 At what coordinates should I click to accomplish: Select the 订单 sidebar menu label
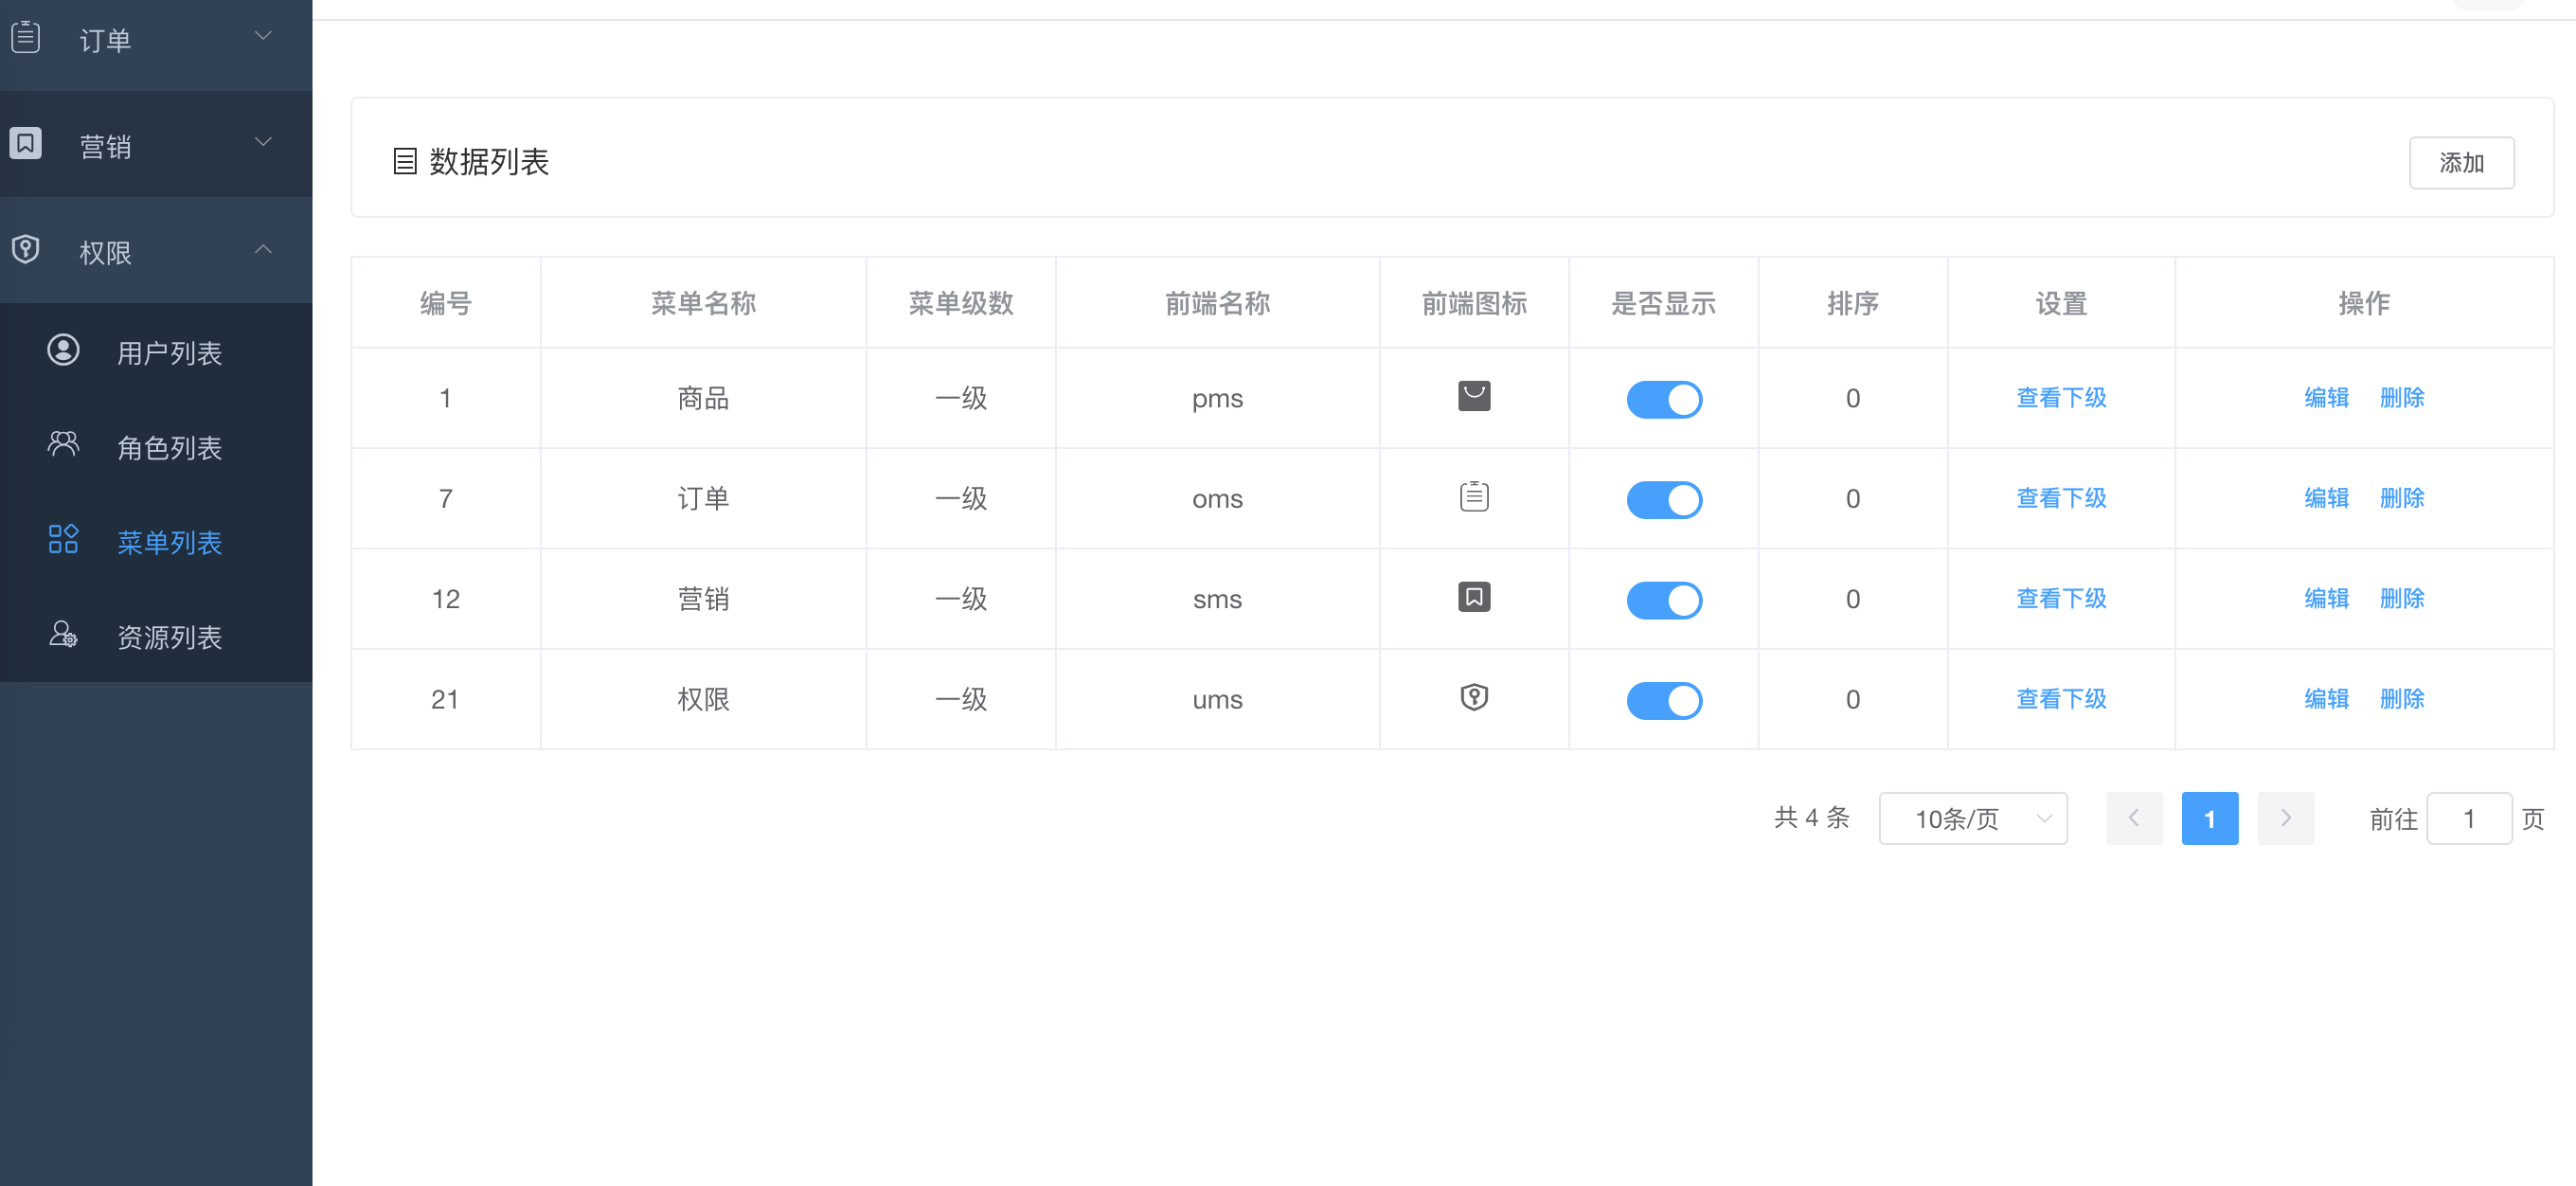click(105, 40)
